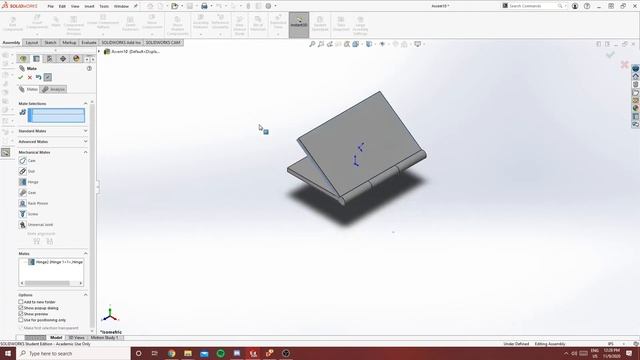Confirm with corner green checkmark in viewport

click(610, 55)
